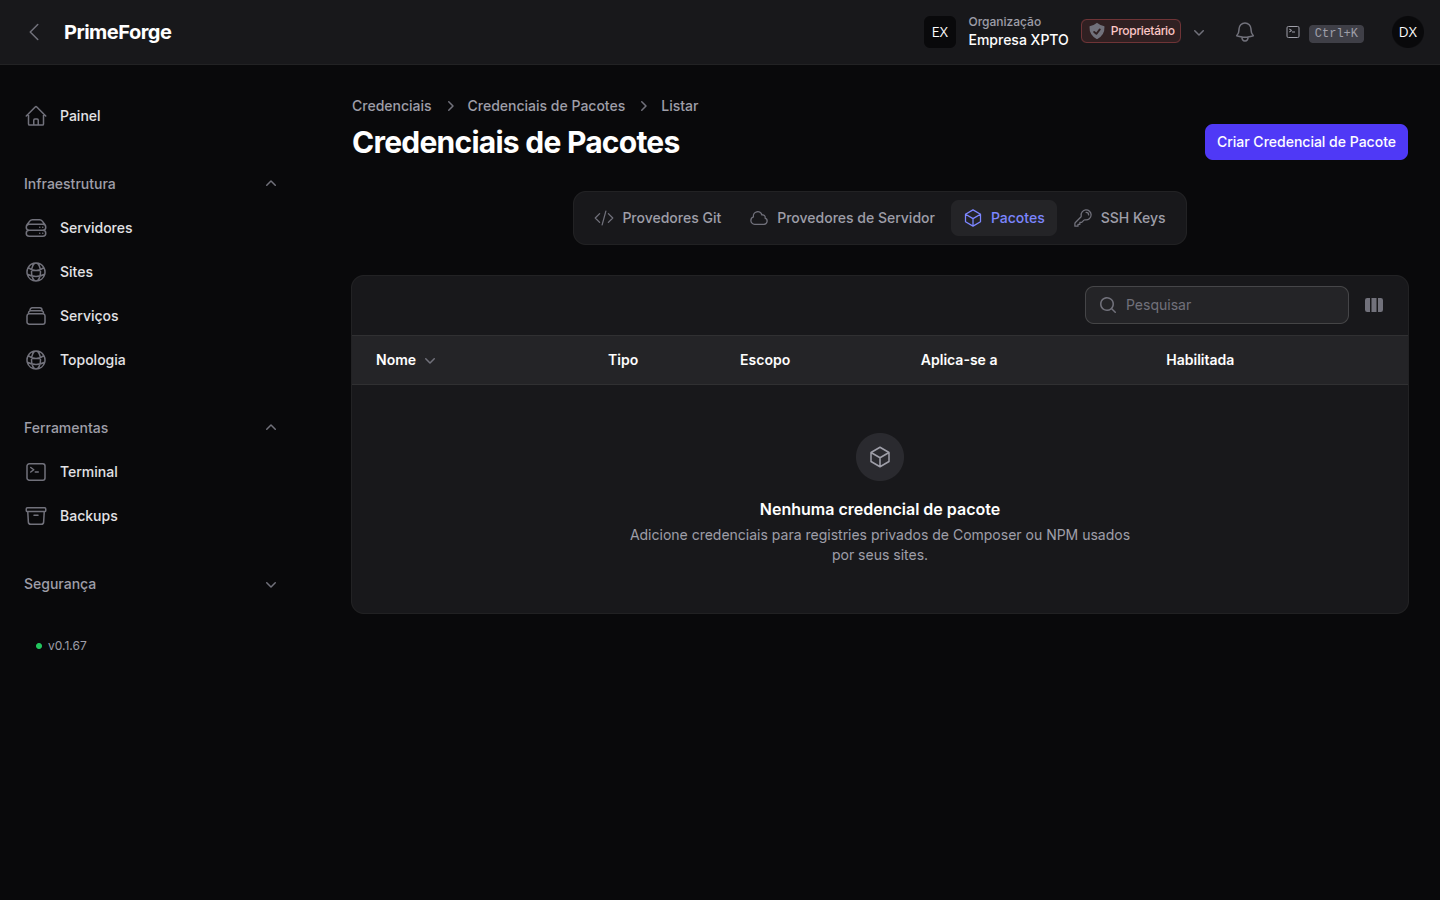
Task: Expand the Segurança section
Action: coord(271,584)
